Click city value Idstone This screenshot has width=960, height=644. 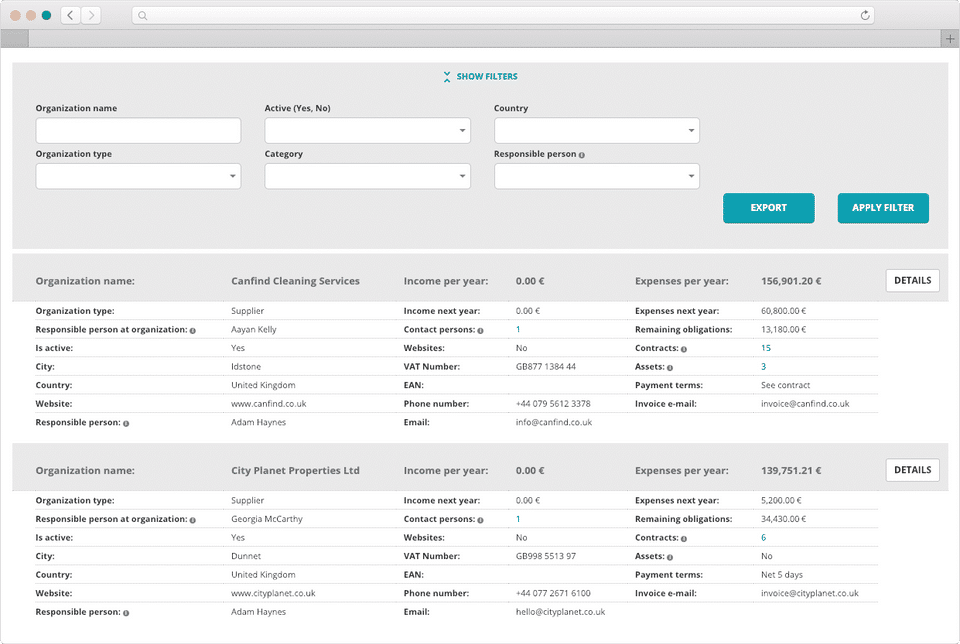click(x=246, y=367)
